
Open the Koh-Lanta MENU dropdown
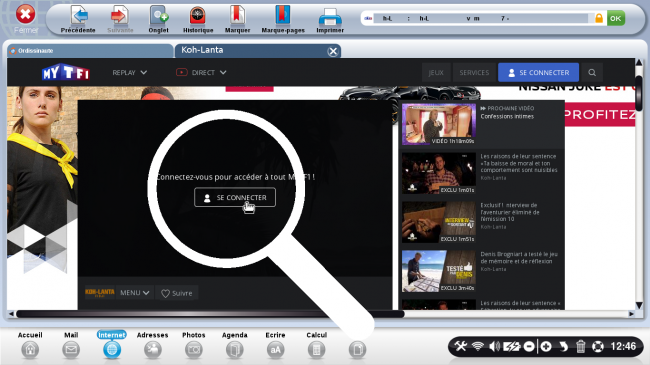point(134,293)
